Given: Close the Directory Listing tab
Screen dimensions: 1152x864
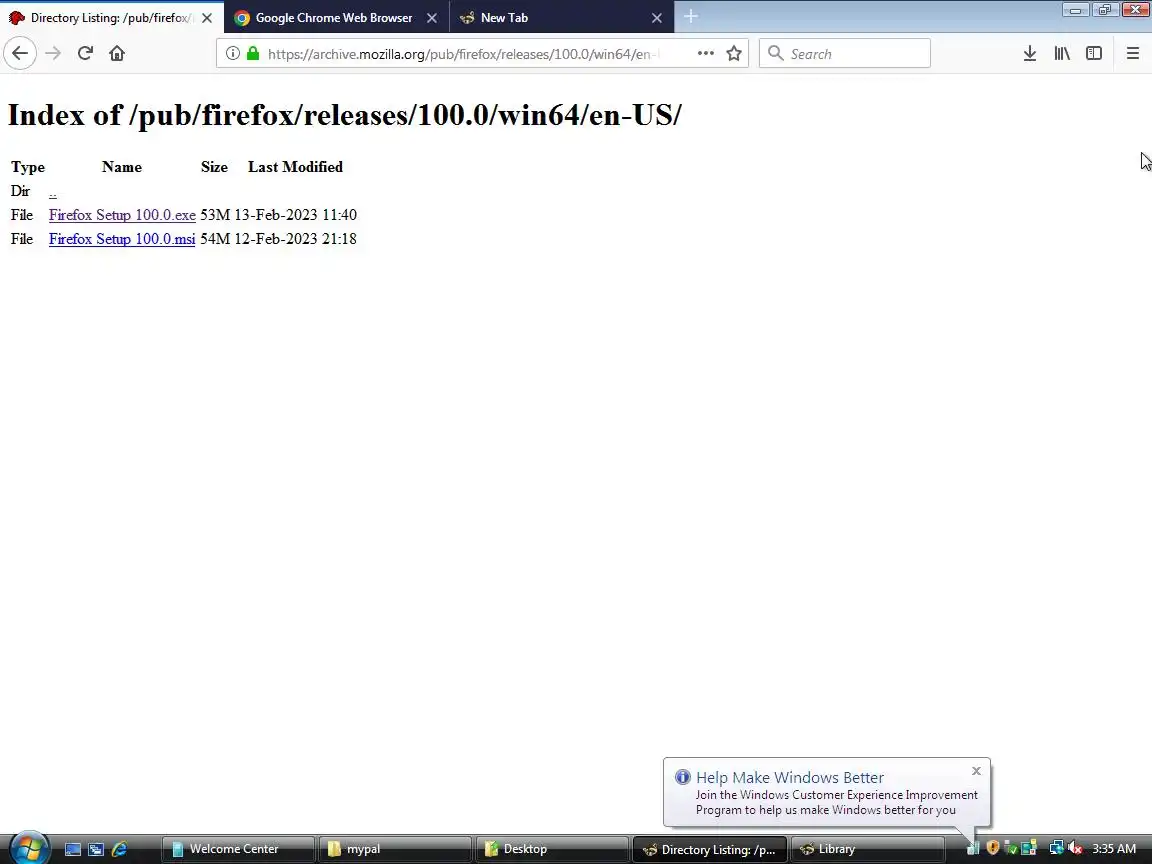Looking at the screenshot, I should pyautogui.click(x=207, y=18).
